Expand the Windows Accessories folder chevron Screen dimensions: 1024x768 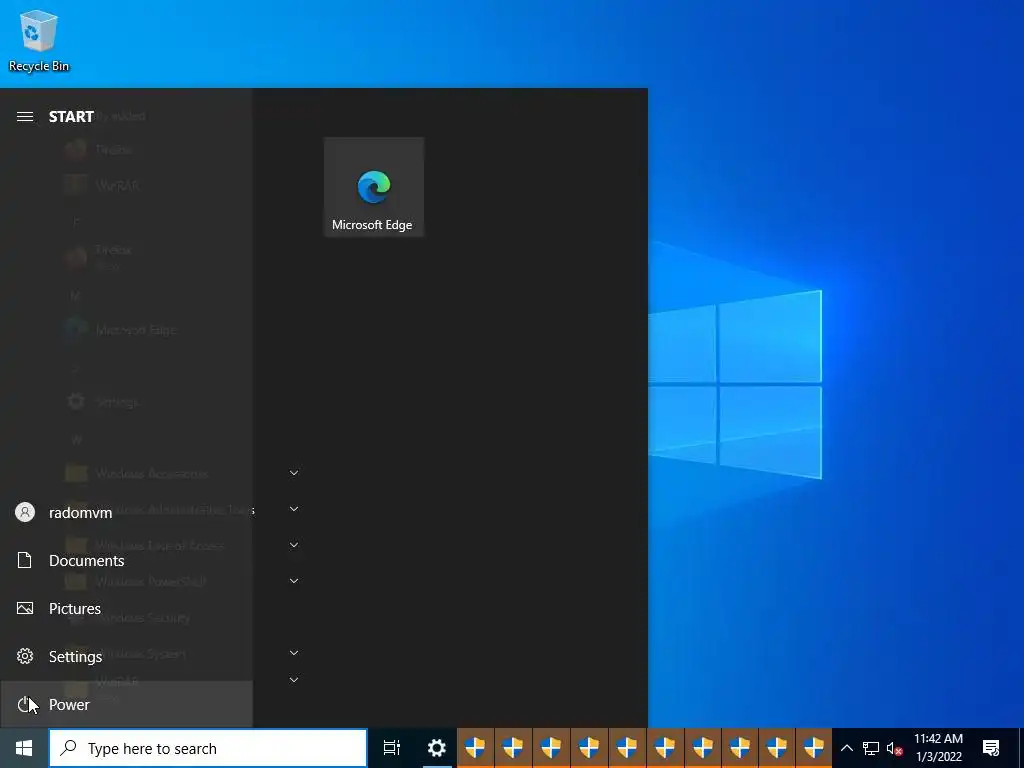click(x=294, y=473)
